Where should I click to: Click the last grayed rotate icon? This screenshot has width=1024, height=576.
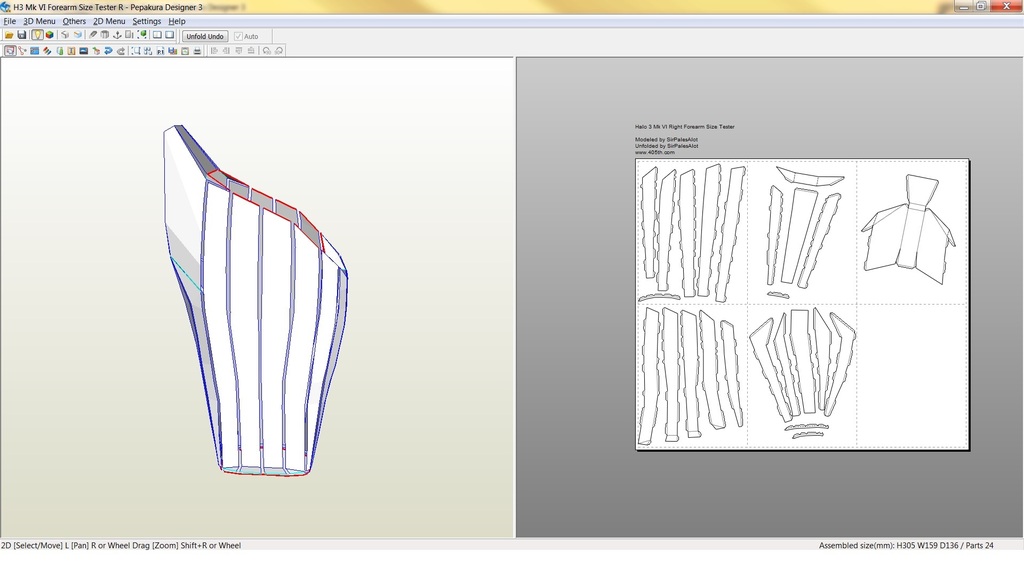279,50
